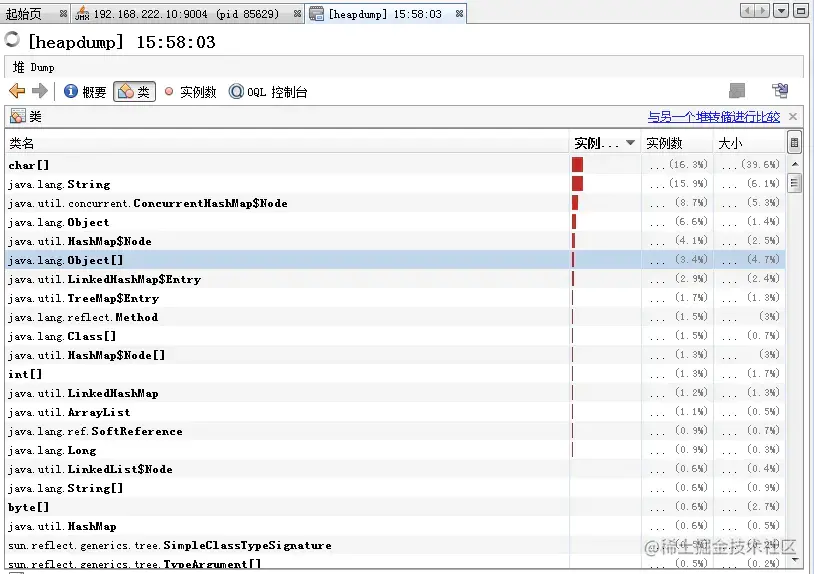Viewport: 814px width, 574px height.
Task: Click the red instance bar for char[]
Action: (x=577, y=165)
